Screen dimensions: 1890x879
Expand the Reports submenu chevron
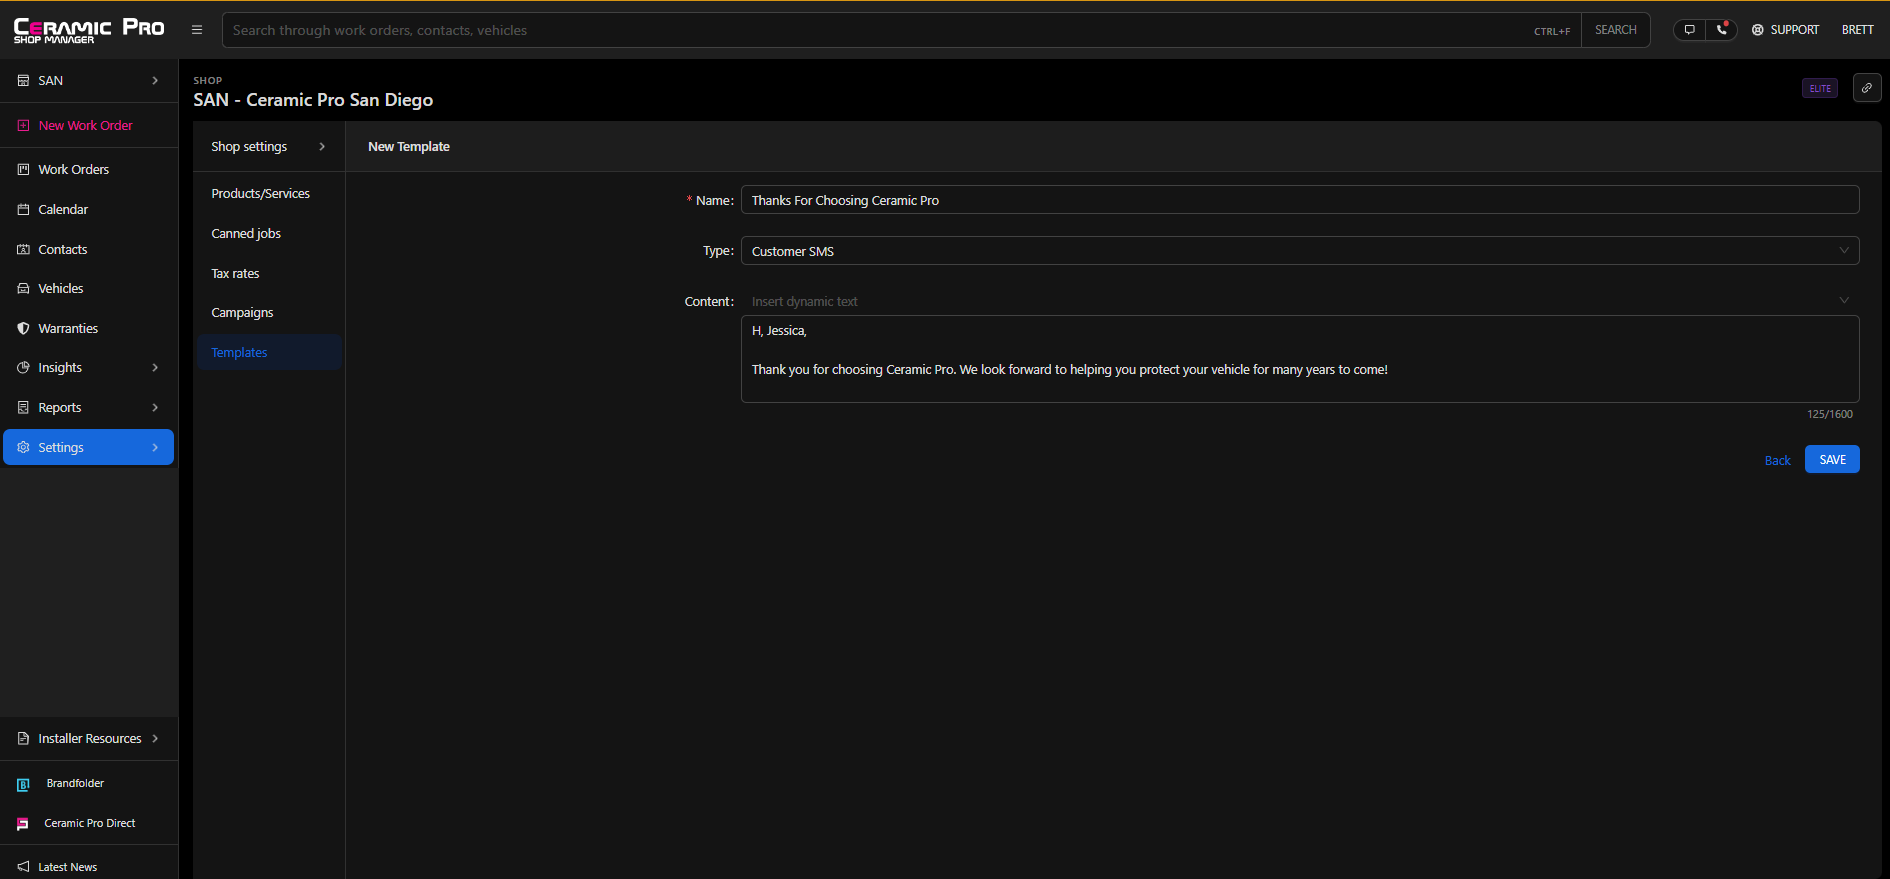coord(155,408)
